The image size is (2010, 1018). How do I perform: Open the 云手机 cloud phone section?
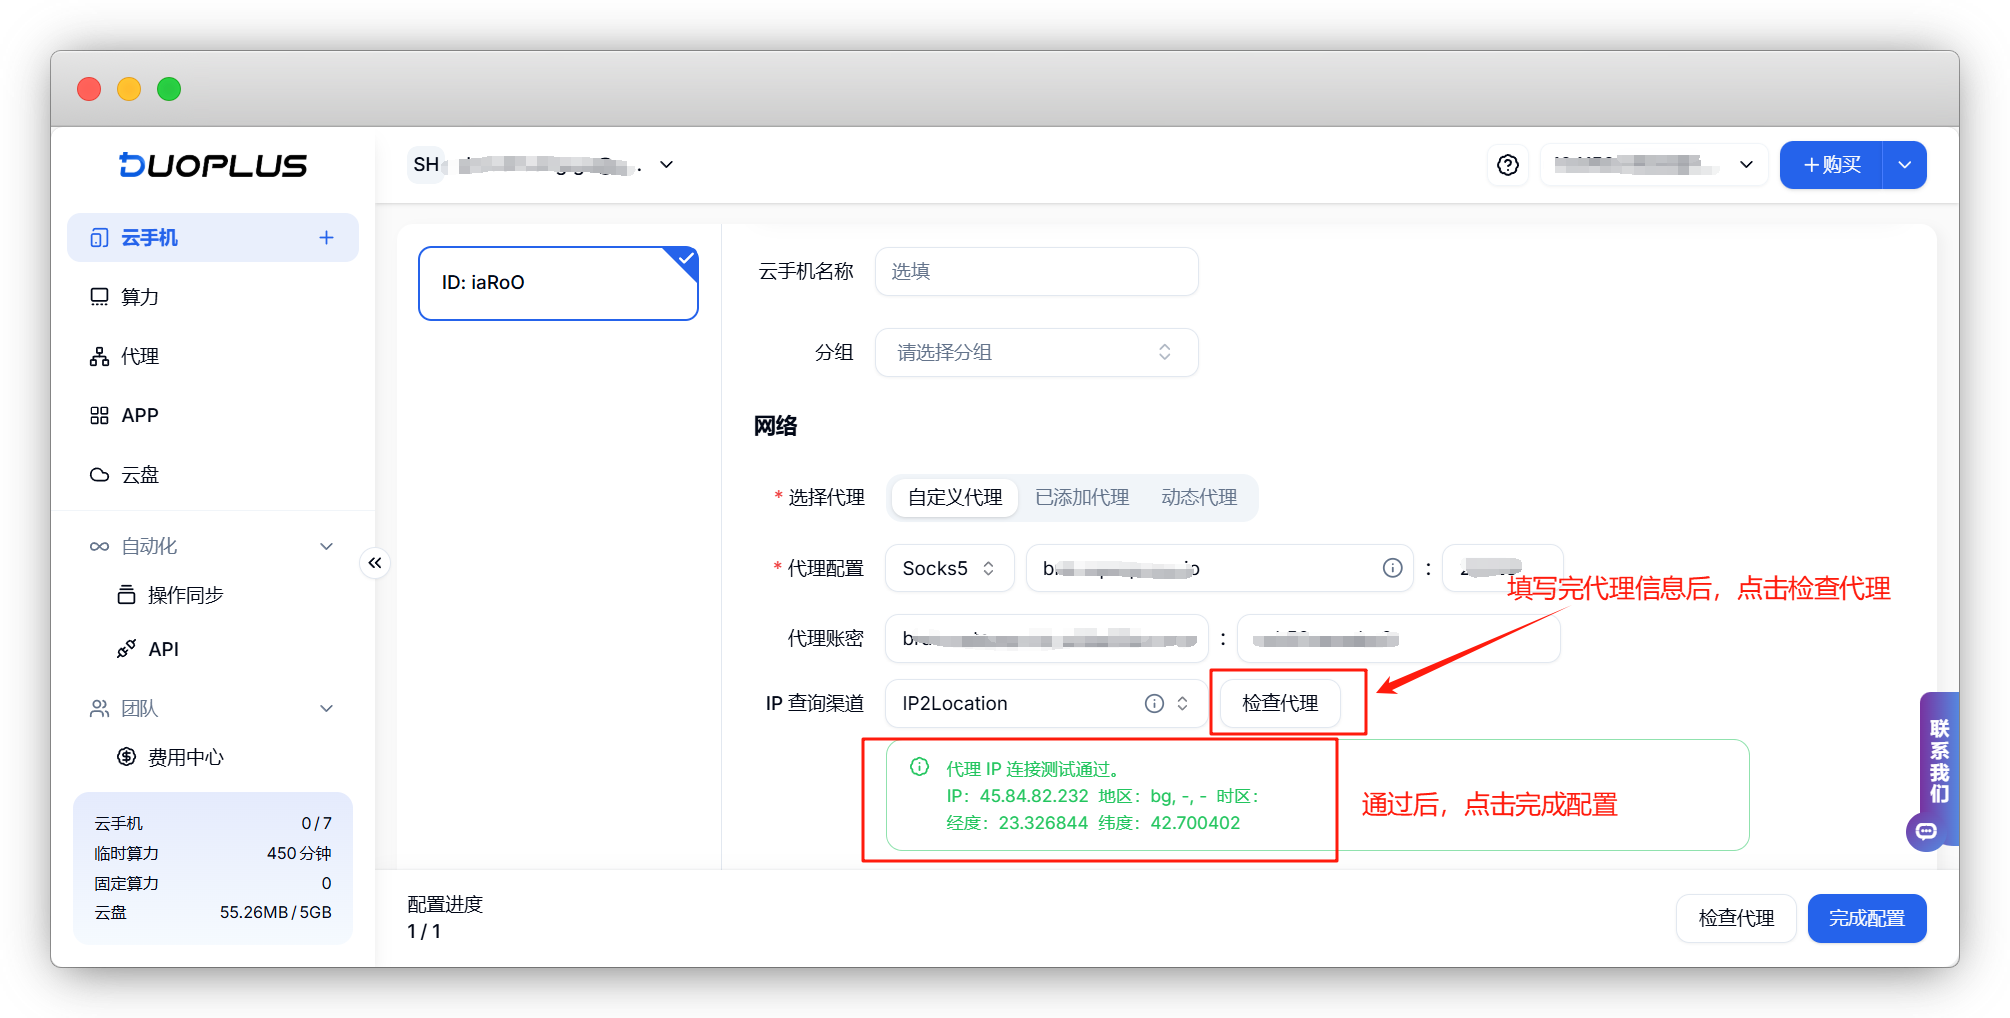tap(213, 238)
